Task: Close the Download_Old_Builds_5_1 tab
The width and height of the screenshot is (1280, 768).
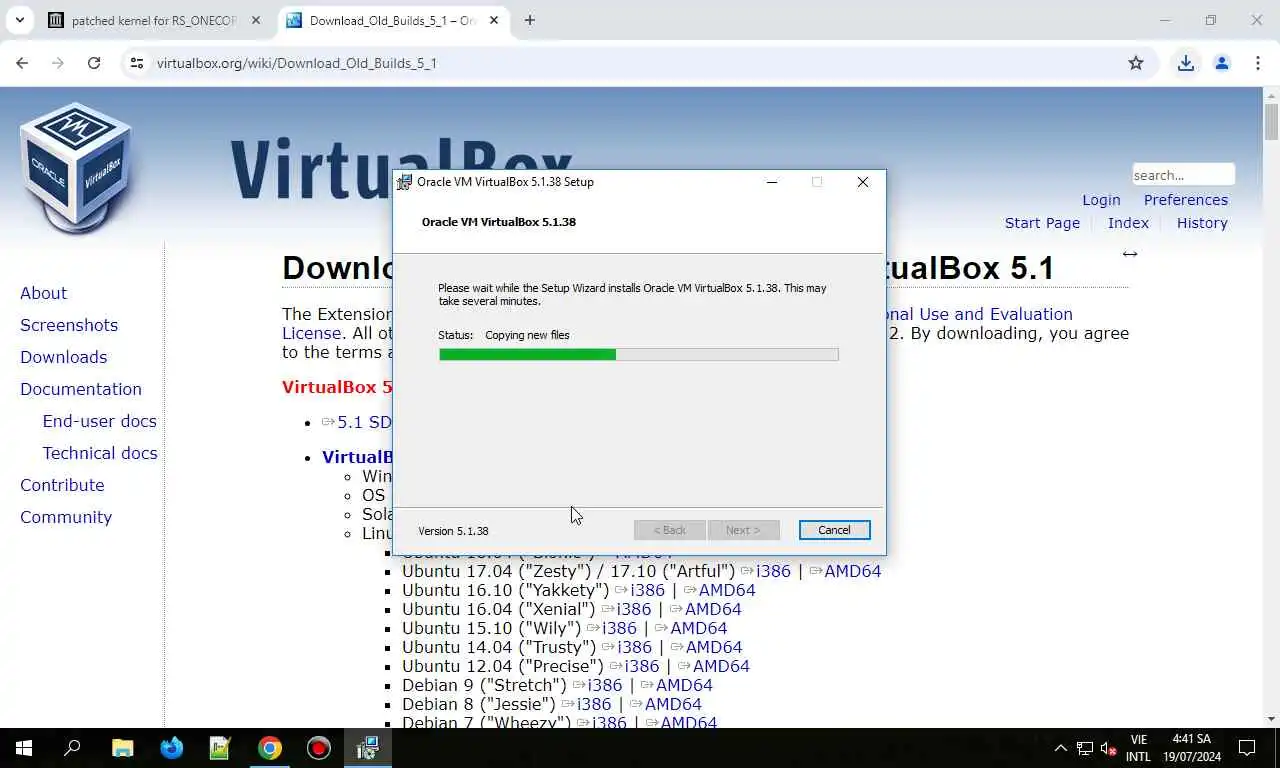Action: pos(494,20)
